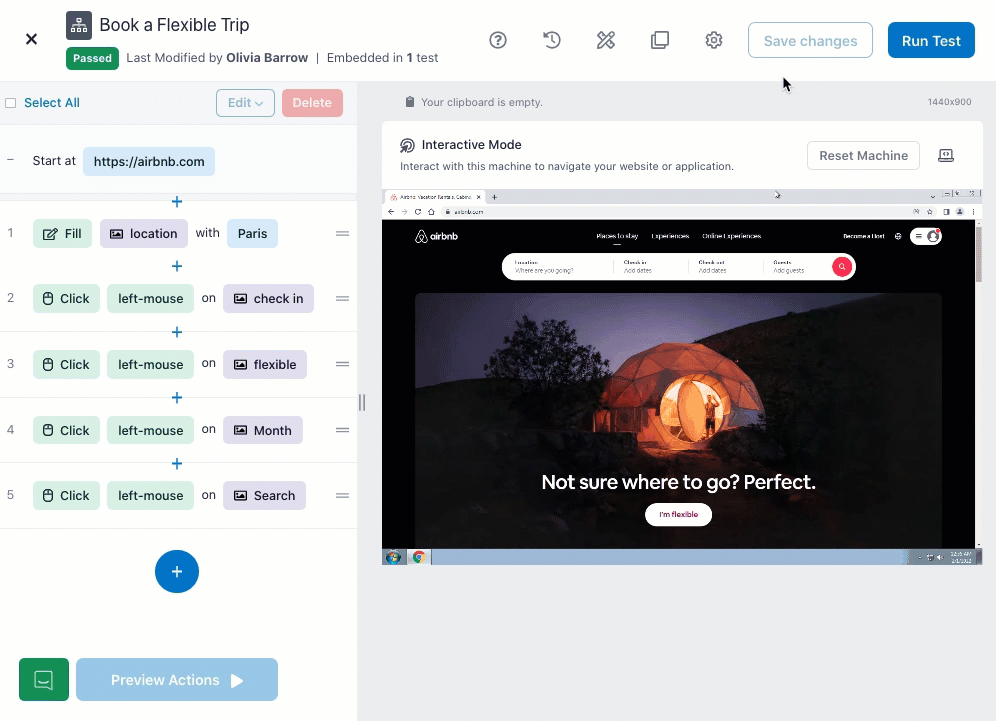Image resolution: width=996 pixels, height=721 pixels.
Task: Collapse the Start at step with minus
Action: click(10, 160)
